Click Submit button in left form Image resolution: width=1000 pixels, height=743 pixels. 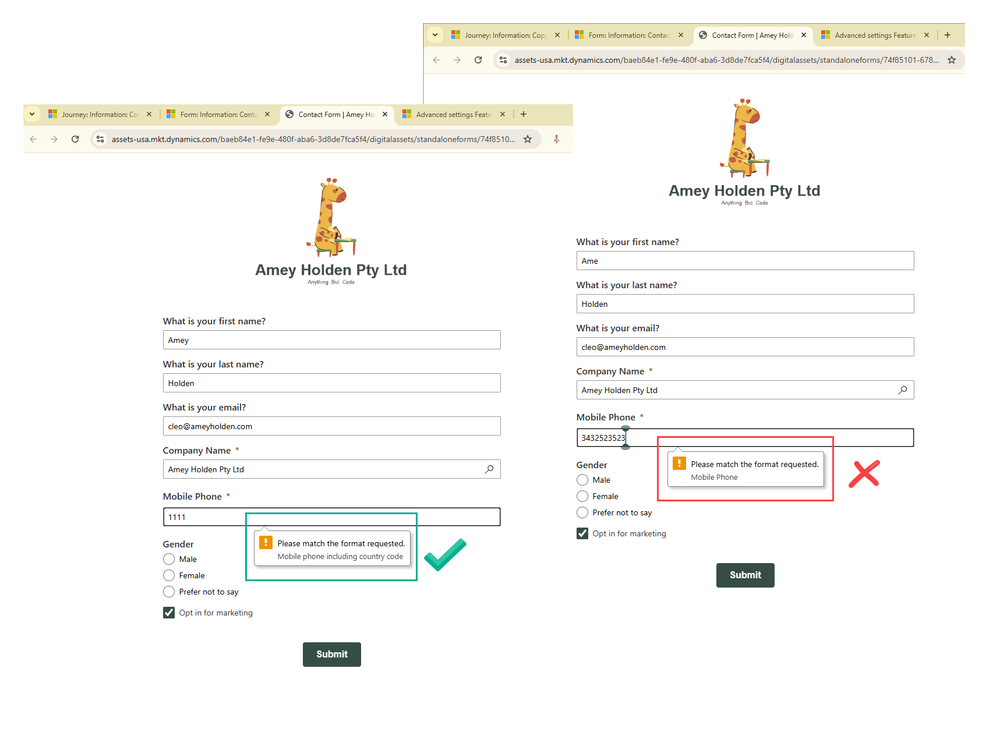332,654
